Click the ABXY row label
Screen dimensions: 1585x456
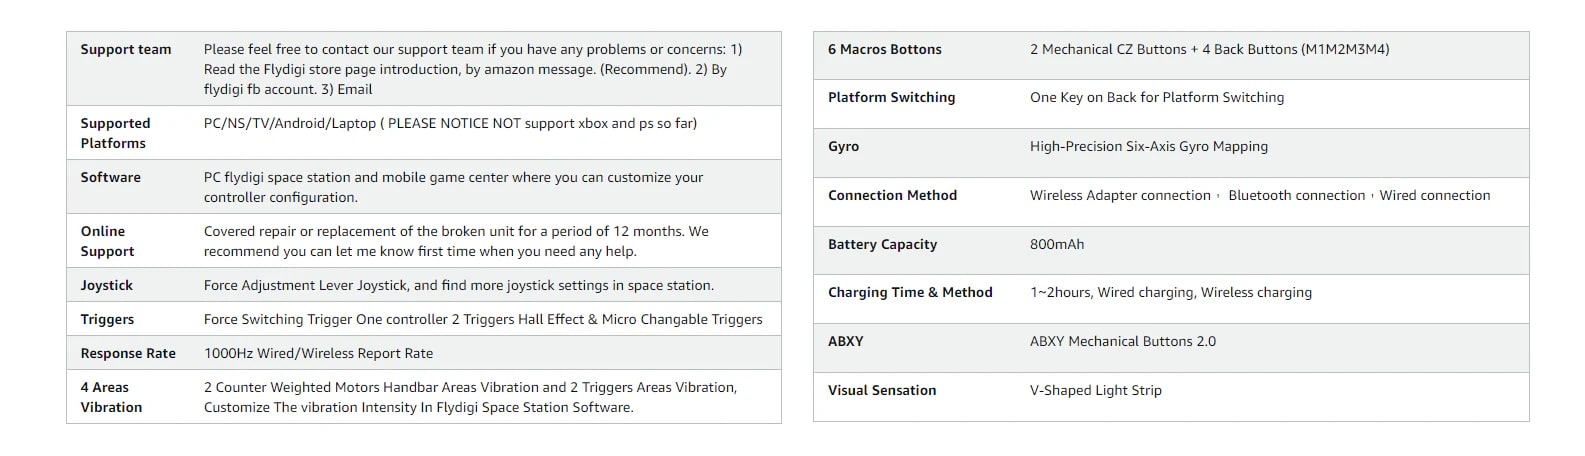tap(845, 341)
